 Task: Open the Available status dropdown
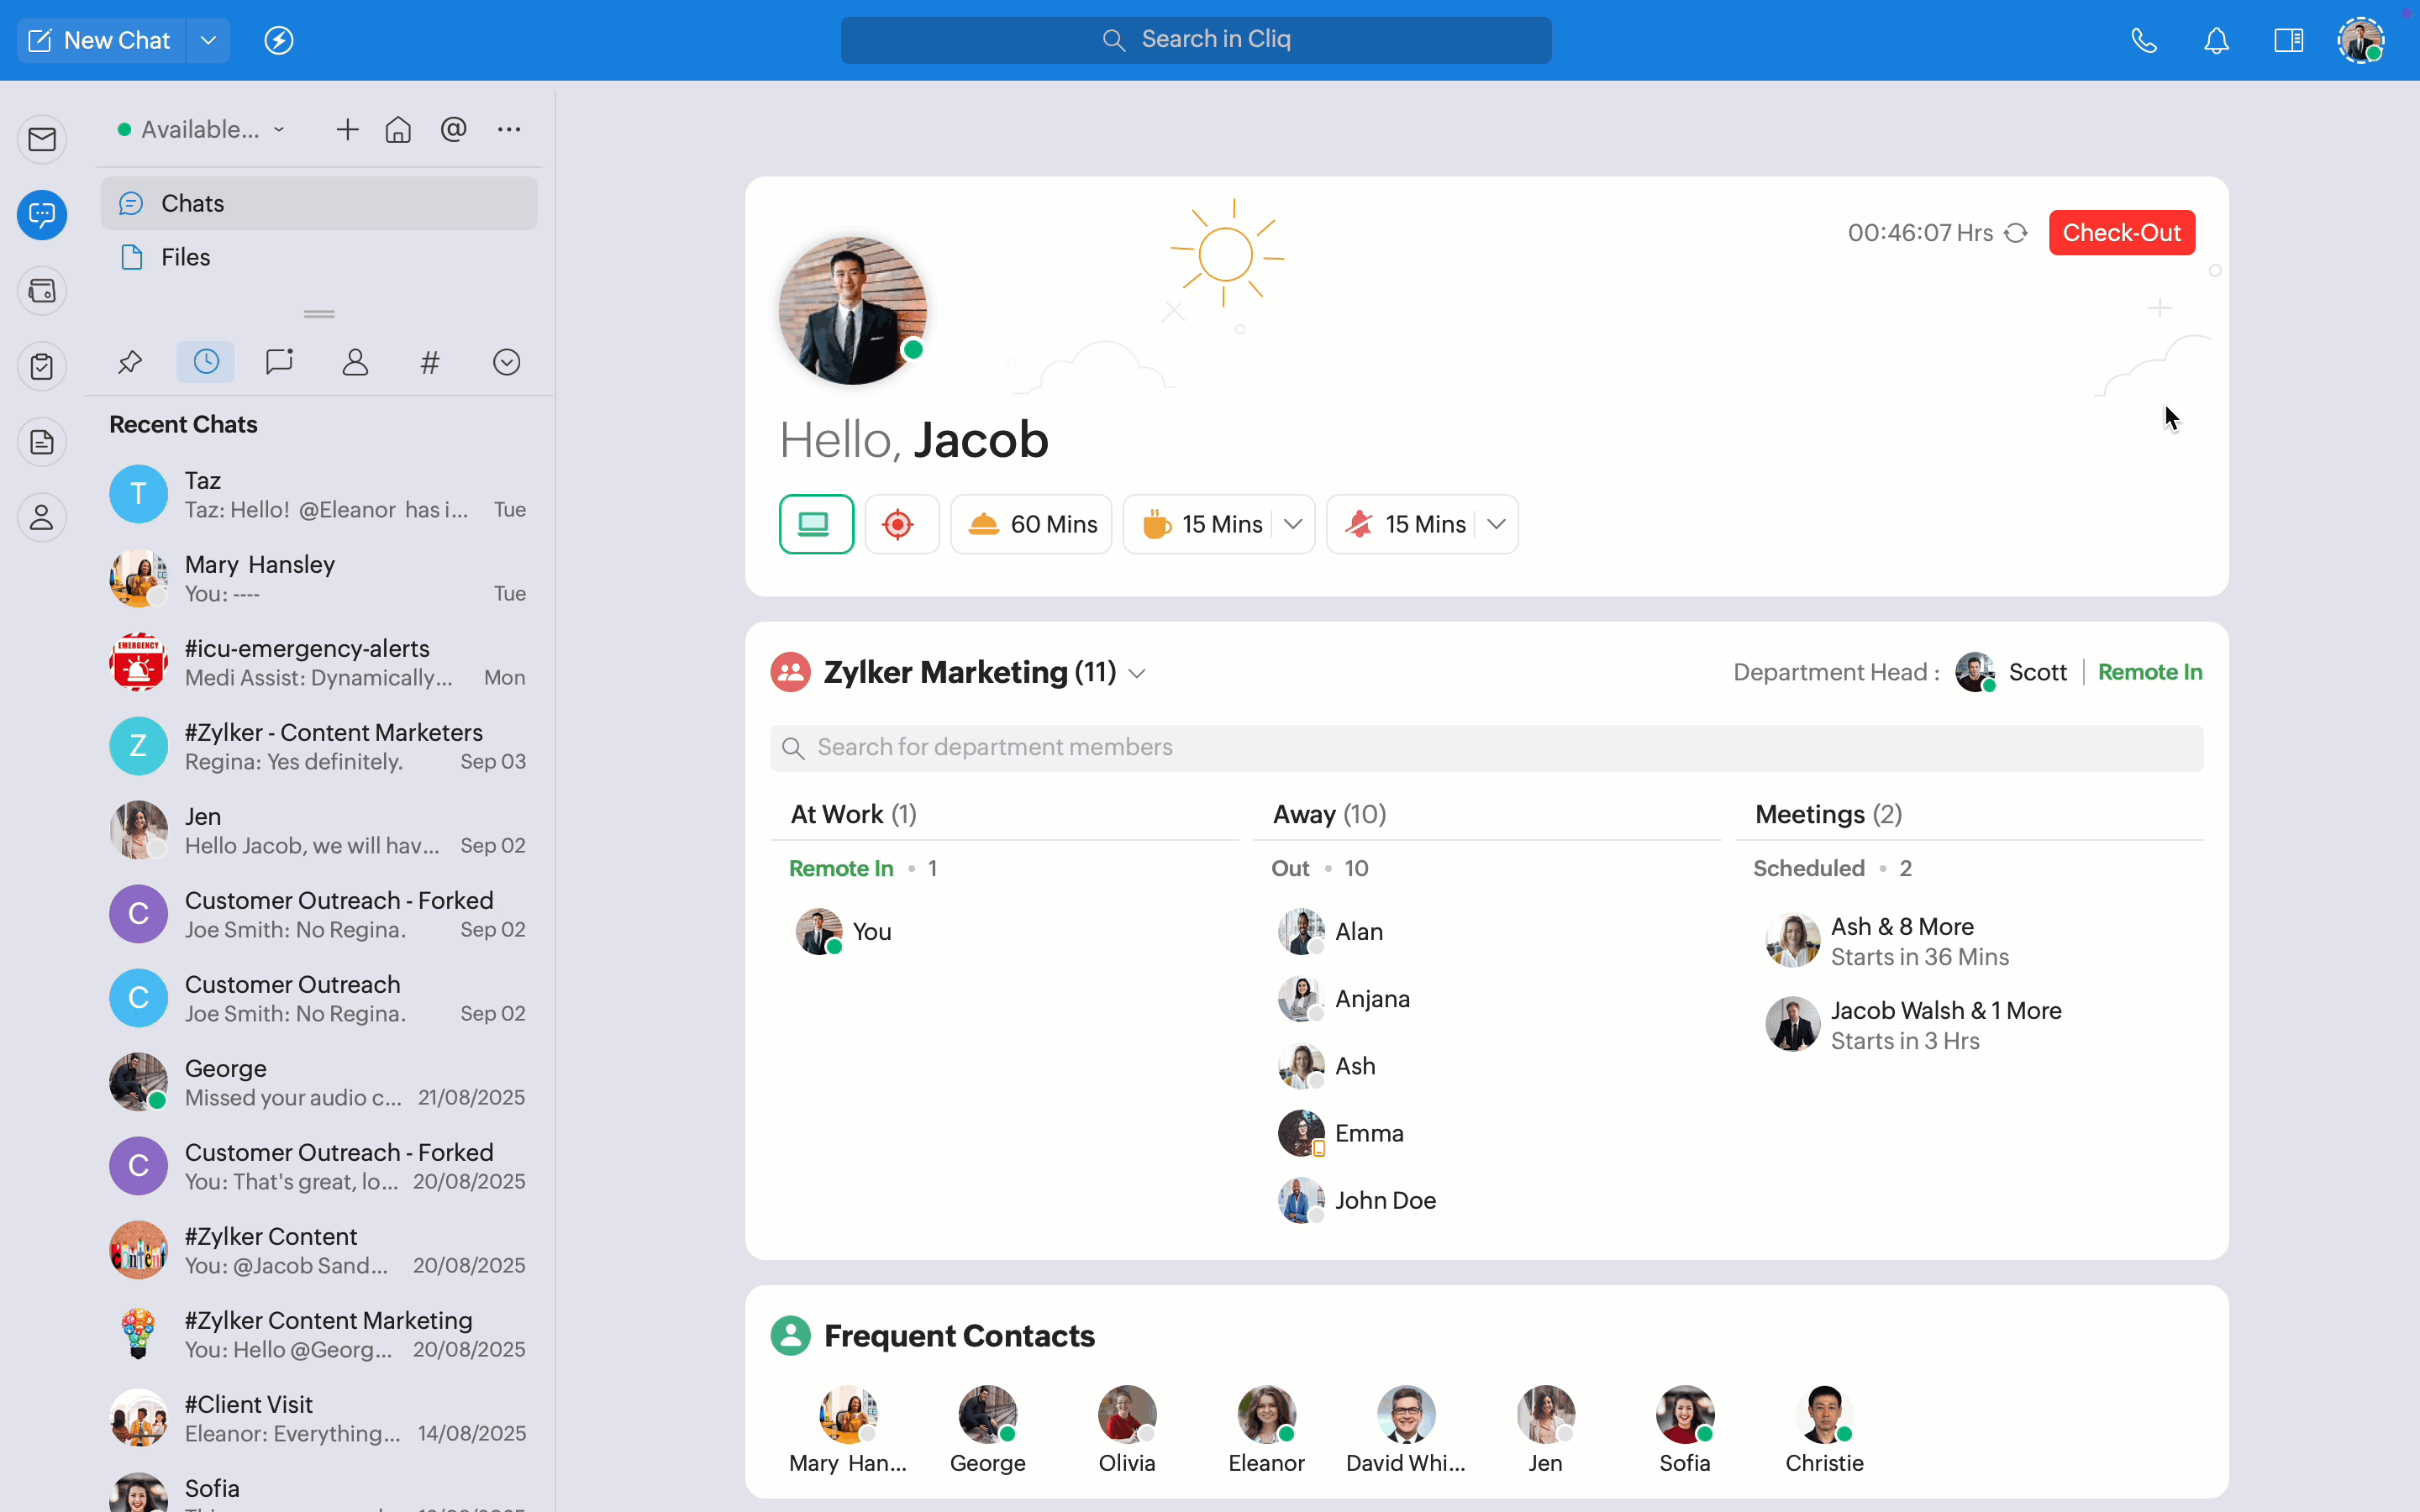(x=202, y=129)
